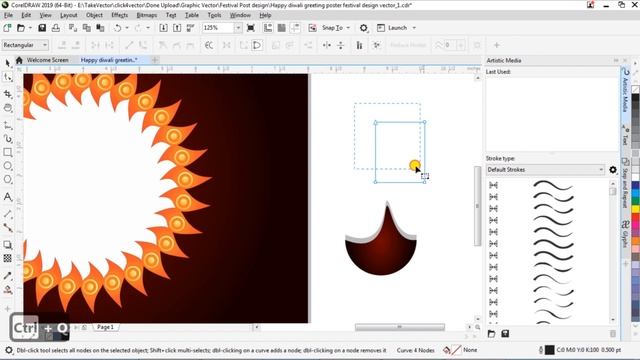
Task: Select the Parallel Dimension line tool
Action: pyautogui.click(x=7, y=214)
